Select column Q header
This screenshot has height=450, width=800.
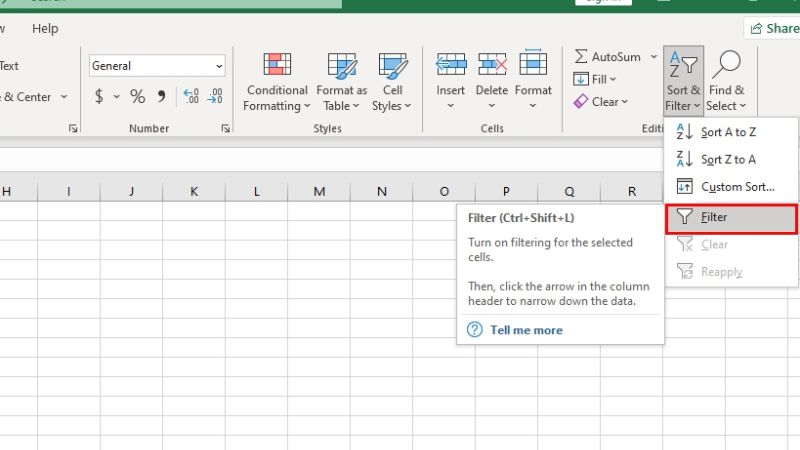point(569,191)
